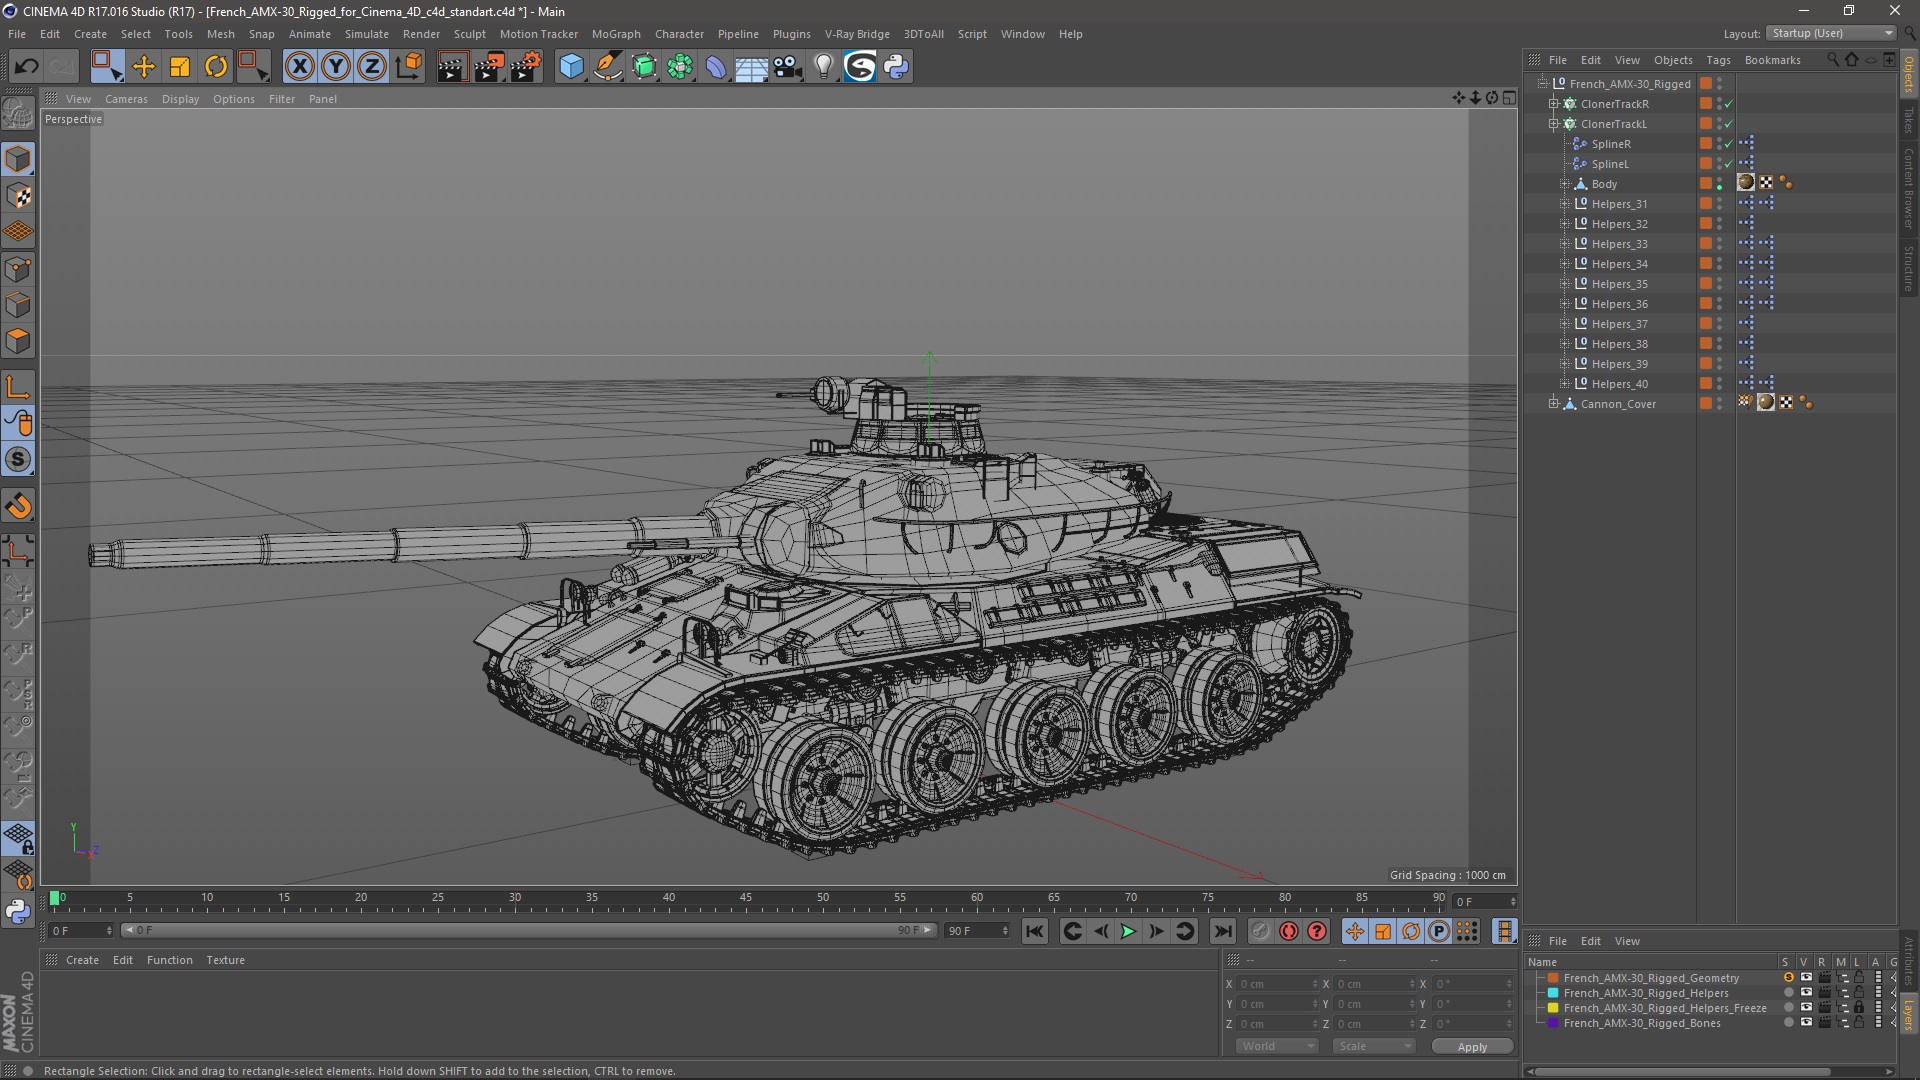Image resolution: width=1920 pixels, height=1080 pixels.
Task: Click the French_AMX-30_Rigged_Helpers cyan swatch
Action: click(1553, 993)
